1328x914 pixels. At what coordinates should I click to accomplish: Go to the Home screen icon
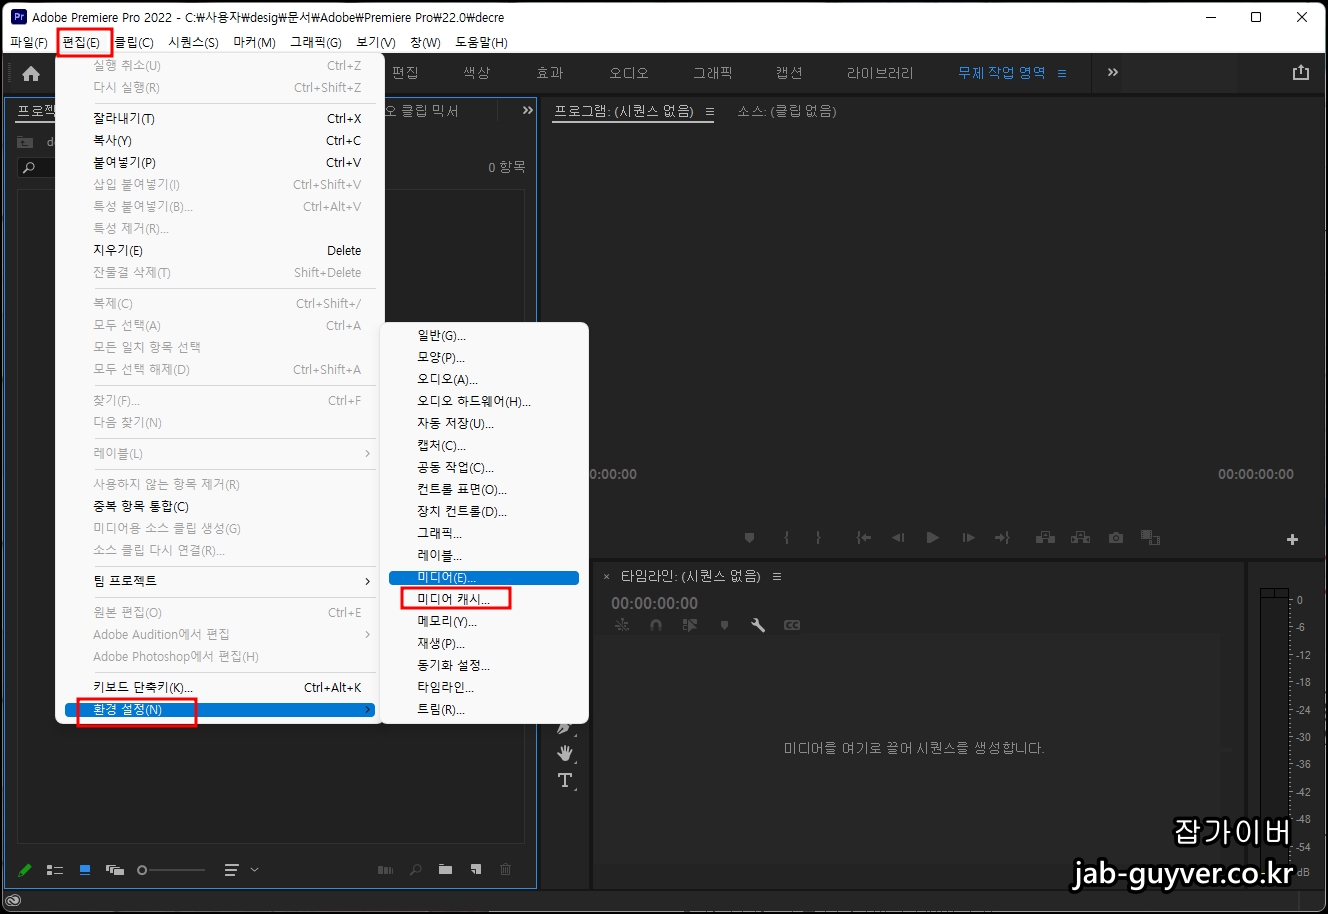31,73
